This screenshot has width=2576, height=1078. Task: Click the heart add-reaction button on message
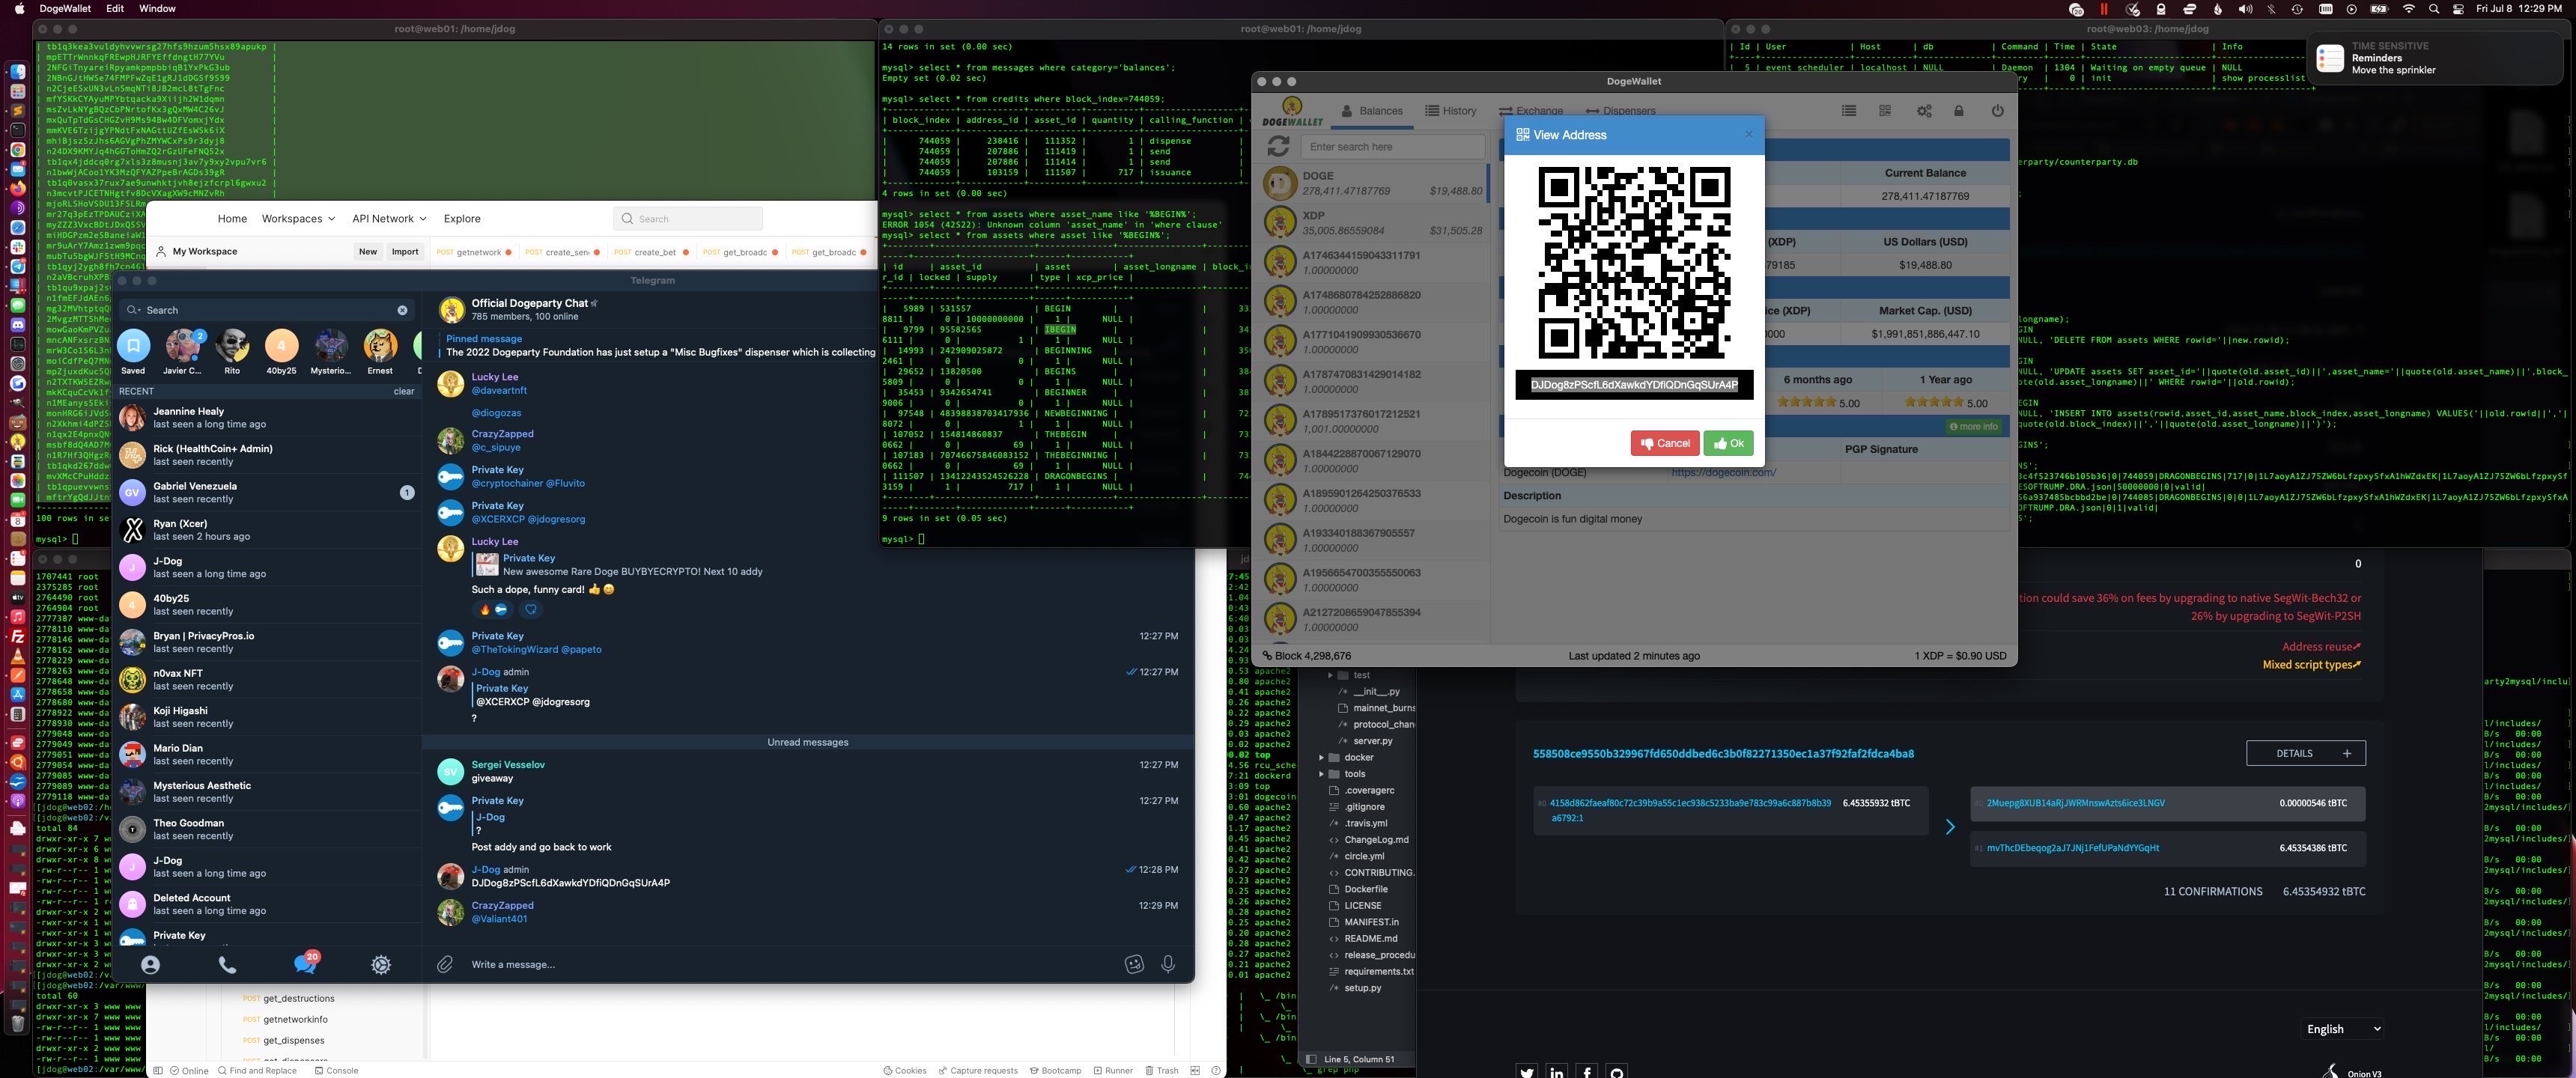(x=531, y=609)
